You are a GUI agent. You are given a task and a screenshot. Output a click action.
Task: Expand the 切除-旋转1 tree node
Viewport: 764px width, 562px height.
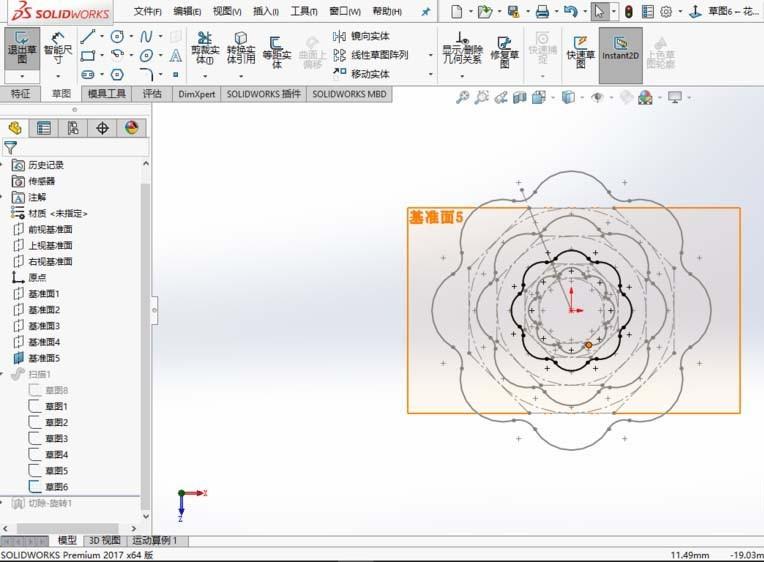(x=3, y=503)
